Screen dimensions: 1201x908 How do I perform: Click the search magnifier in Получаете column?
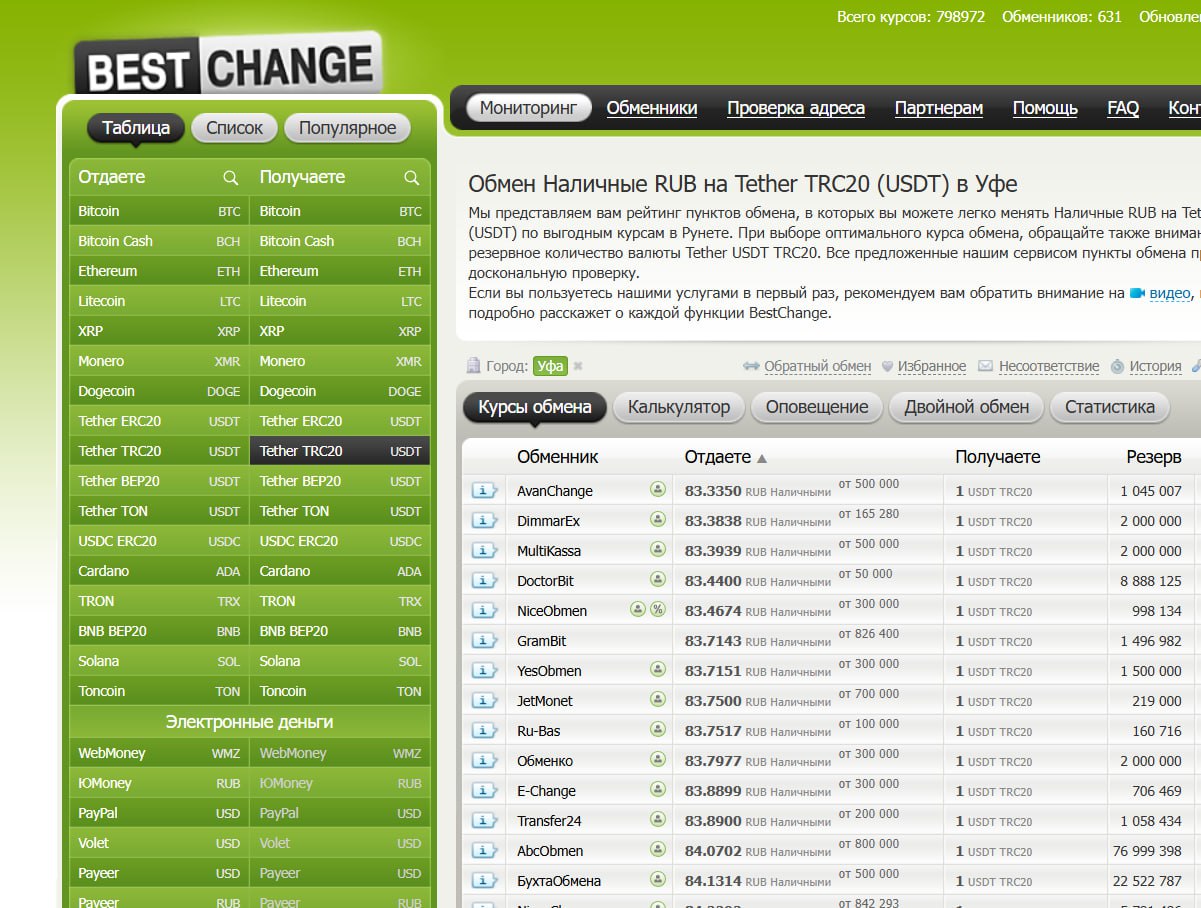(x=411, y=178)
